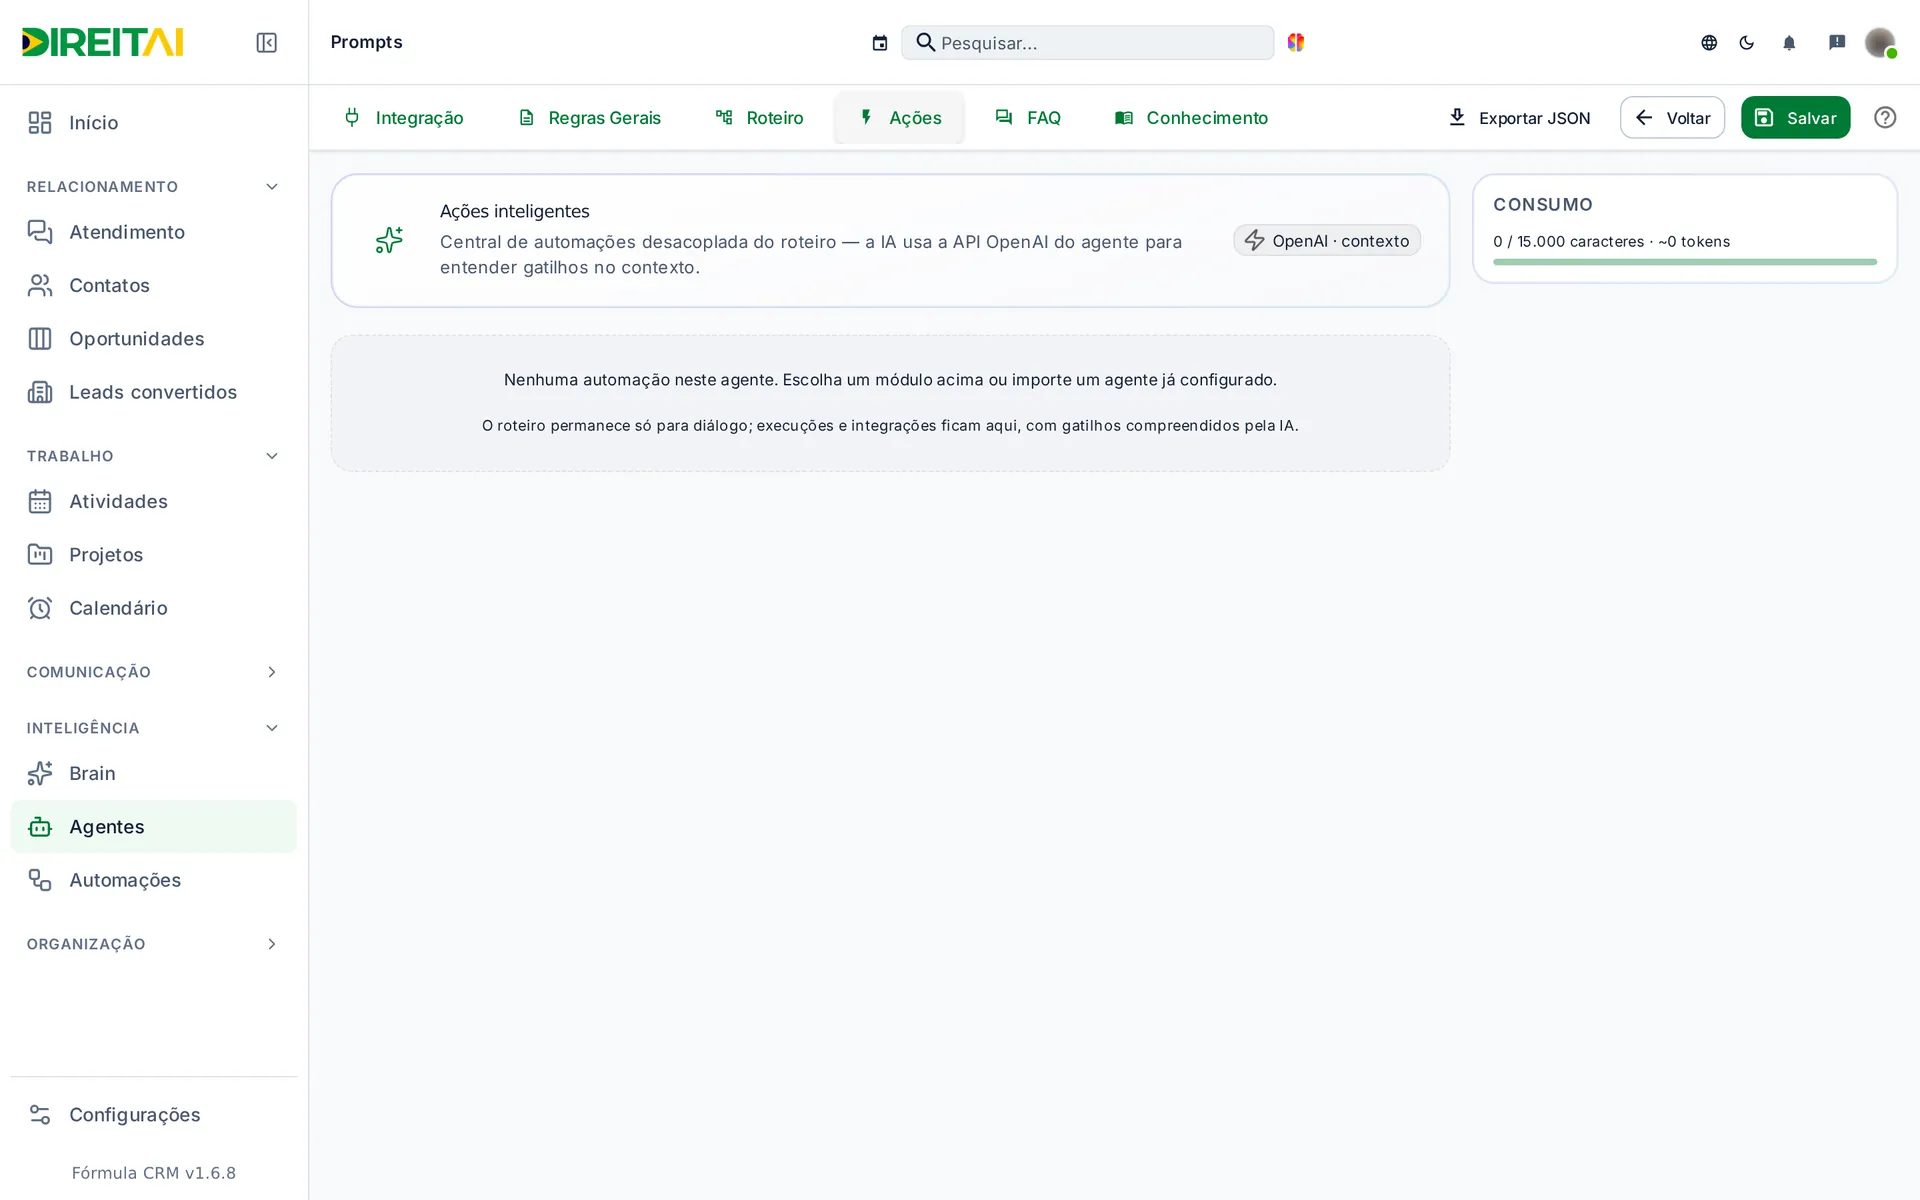The image size is (1920, 1200).
Task: Open Calendário in the sidebar
Action: [153, 608]
